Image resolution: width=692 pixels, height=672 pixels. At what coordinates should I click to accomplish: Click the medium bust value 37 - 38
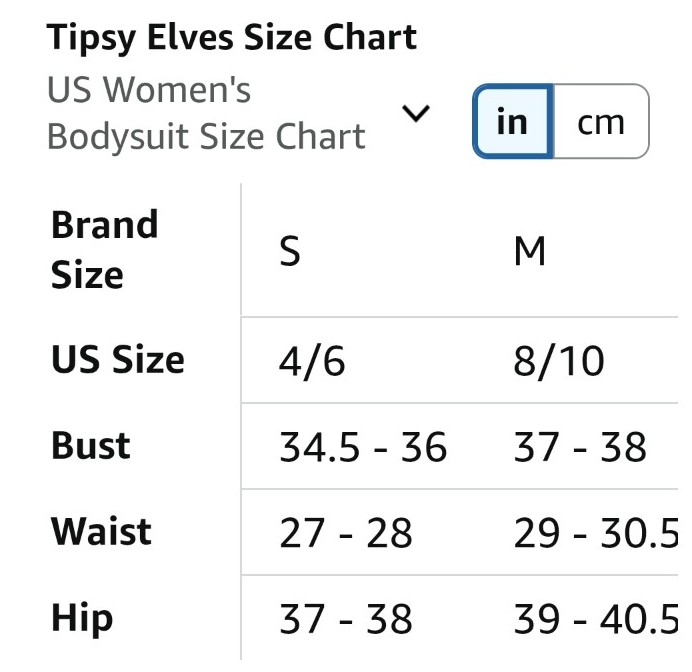pos(580,447)
